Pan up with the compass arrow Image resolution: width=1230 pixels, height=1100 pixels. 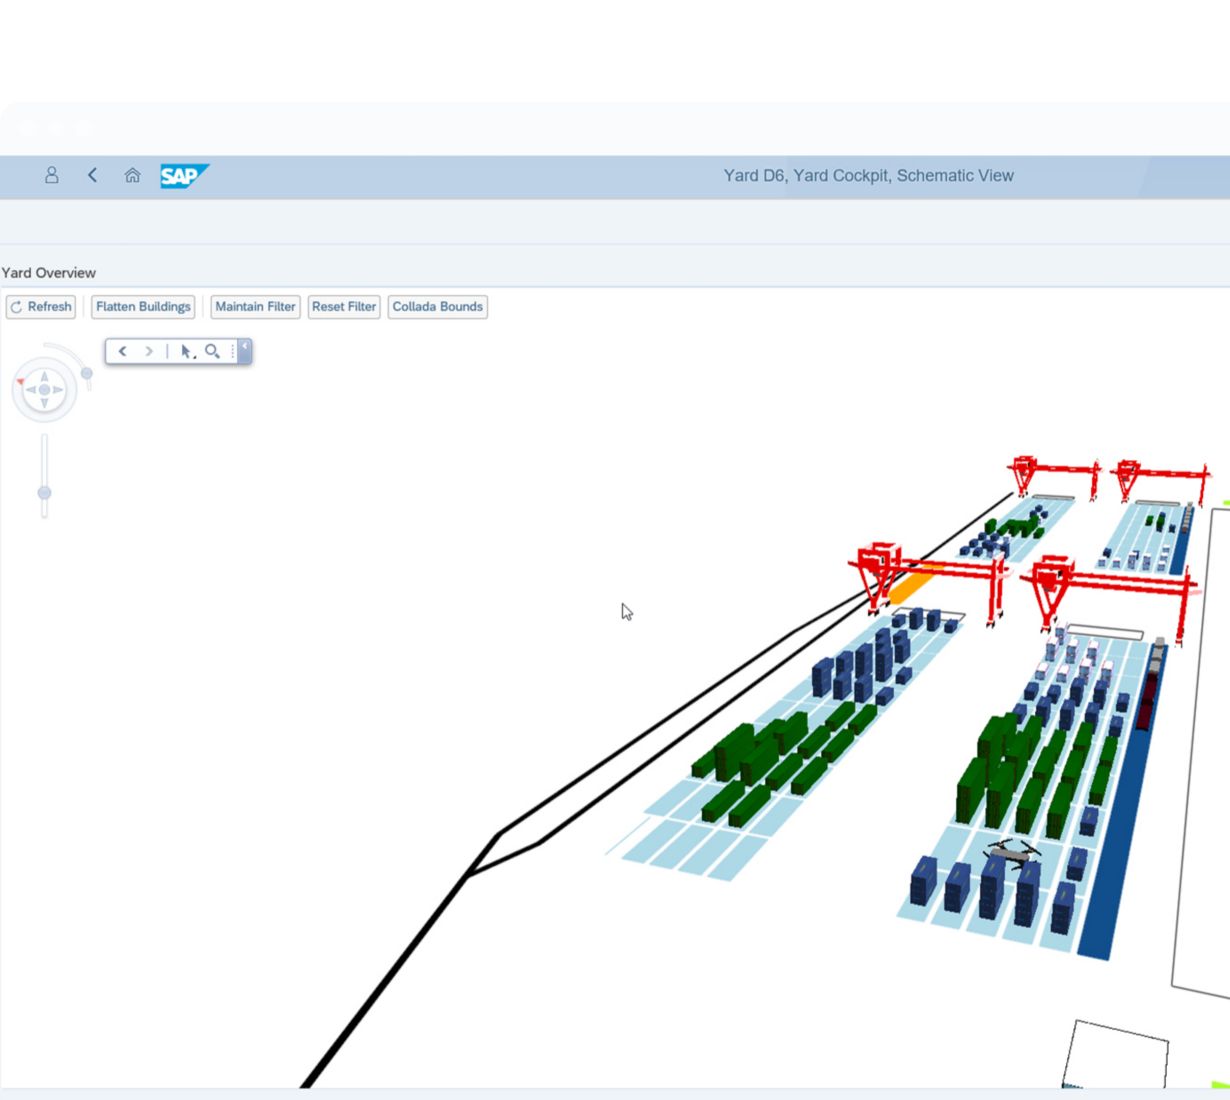point(44,377)
